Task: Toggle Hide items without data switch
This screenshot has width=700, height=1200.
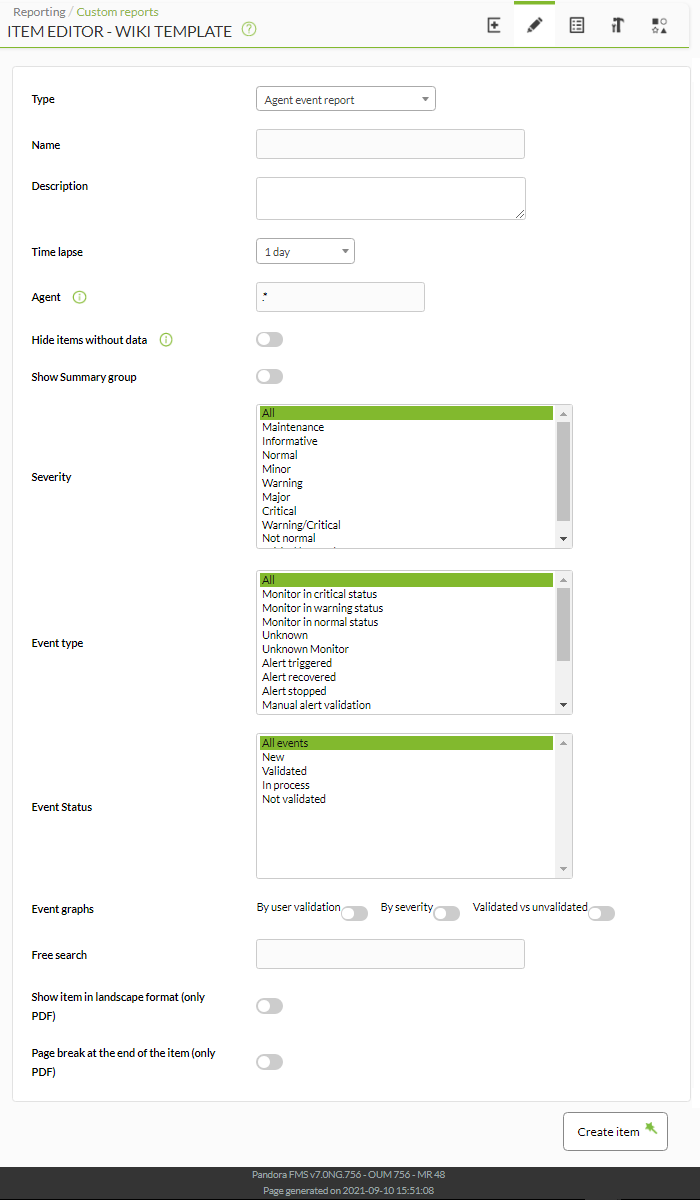Action: [x=269, y=340]
